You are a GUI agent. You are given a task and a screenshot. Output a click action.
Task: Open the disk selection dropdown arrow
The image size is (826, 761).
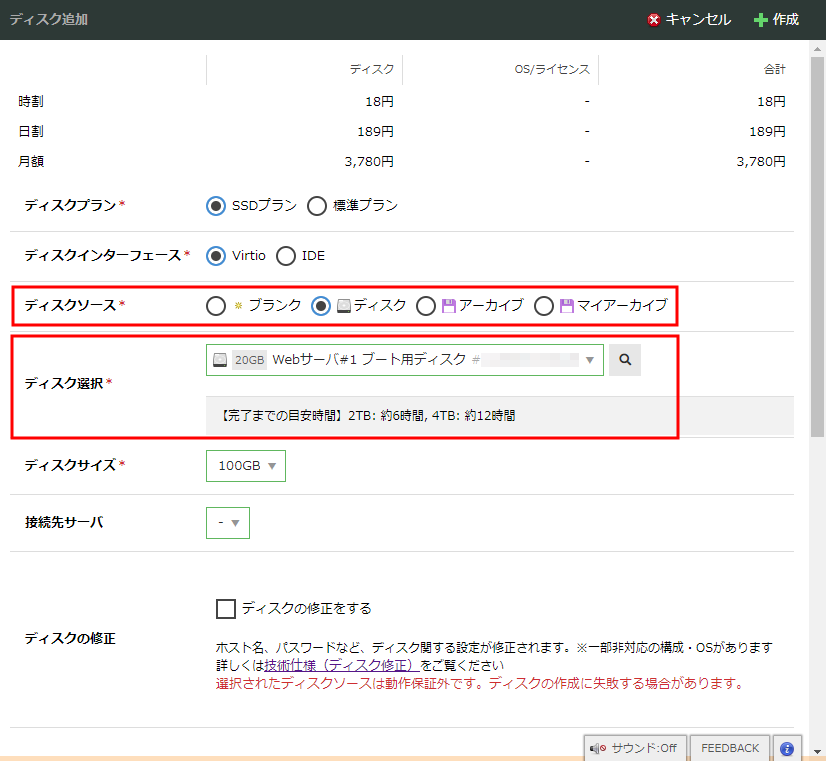[590, 360]
